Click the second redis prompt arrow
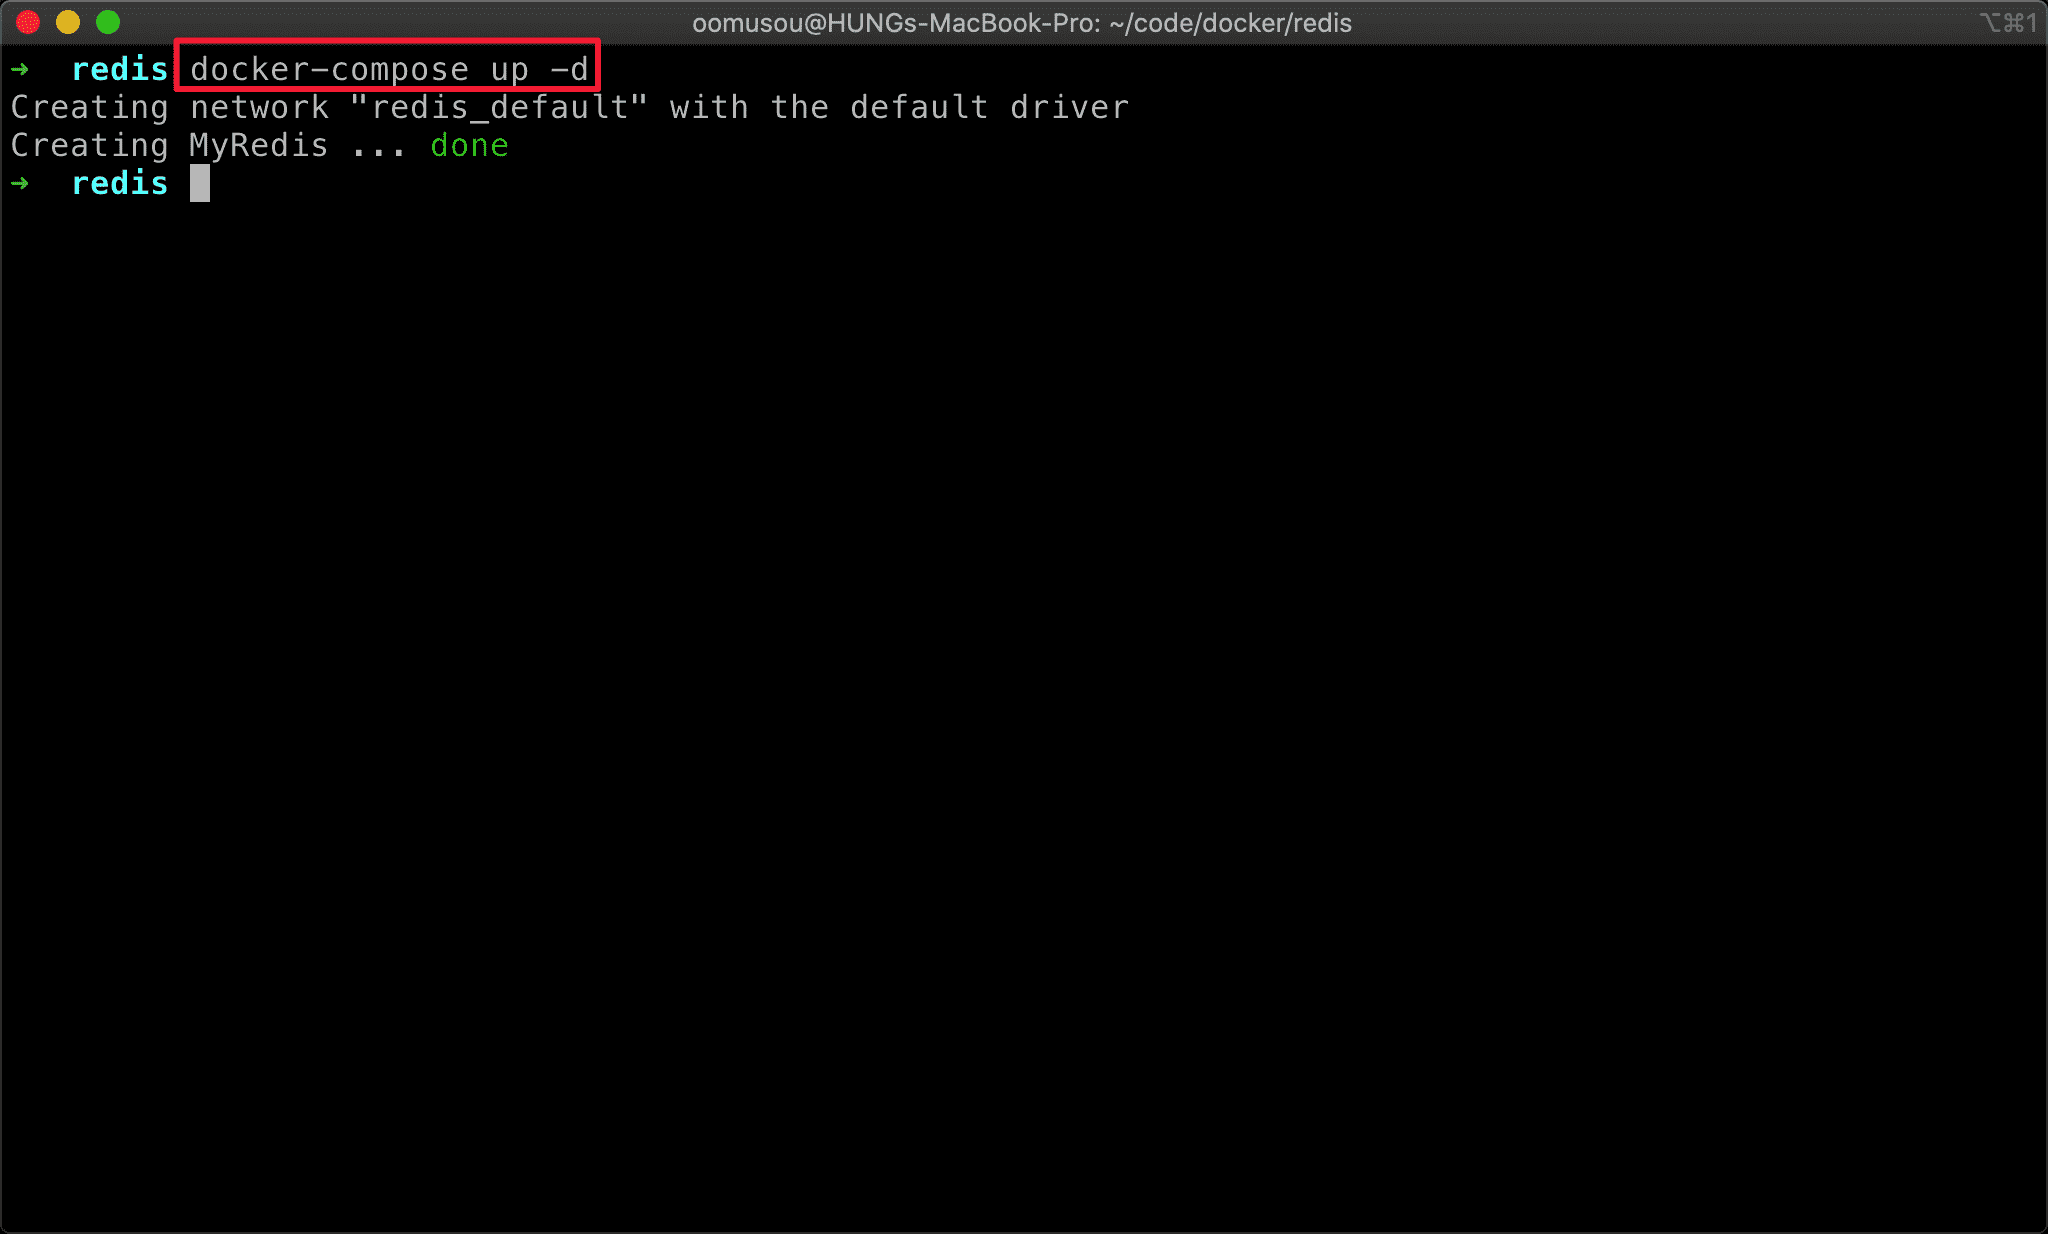 (22, 183)
